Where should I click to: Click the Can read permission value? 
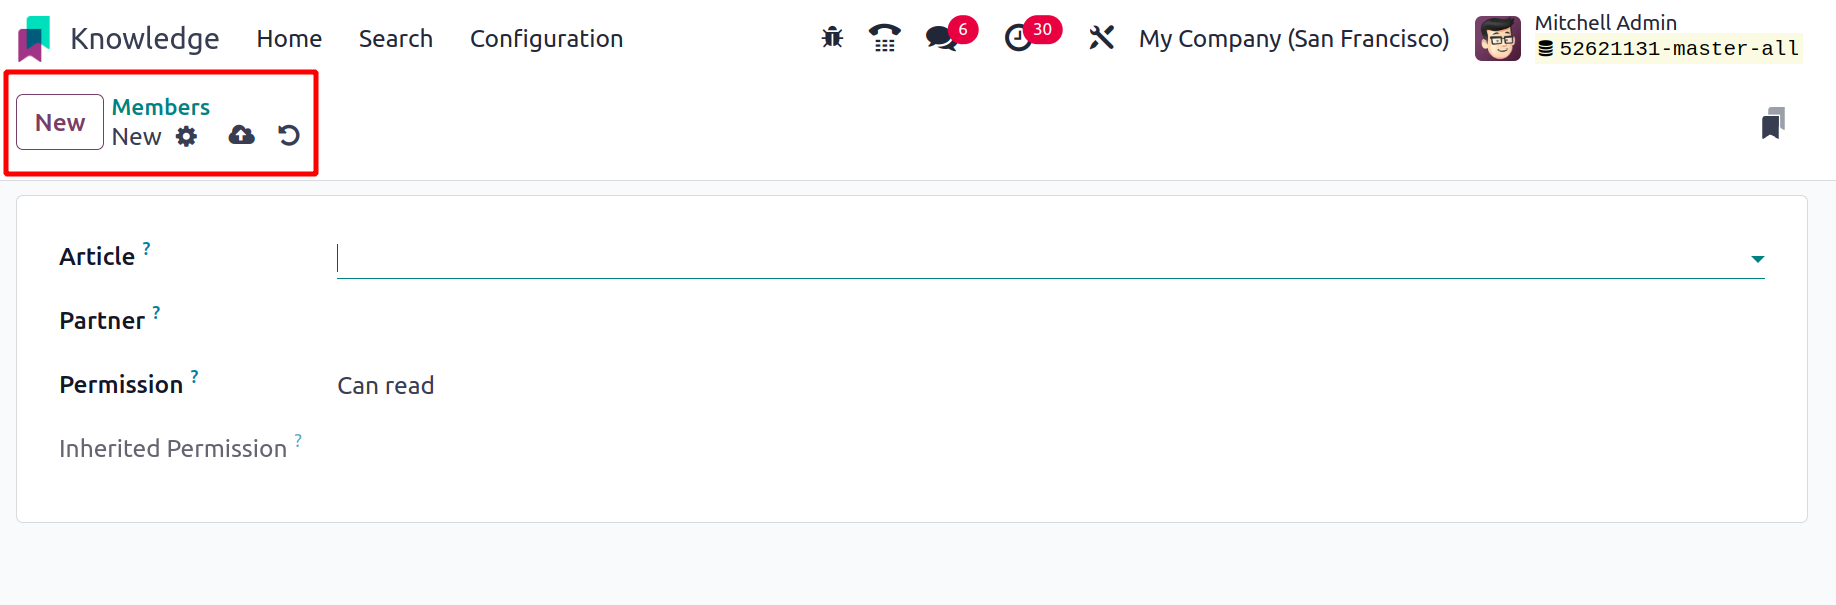coord(386,386)
